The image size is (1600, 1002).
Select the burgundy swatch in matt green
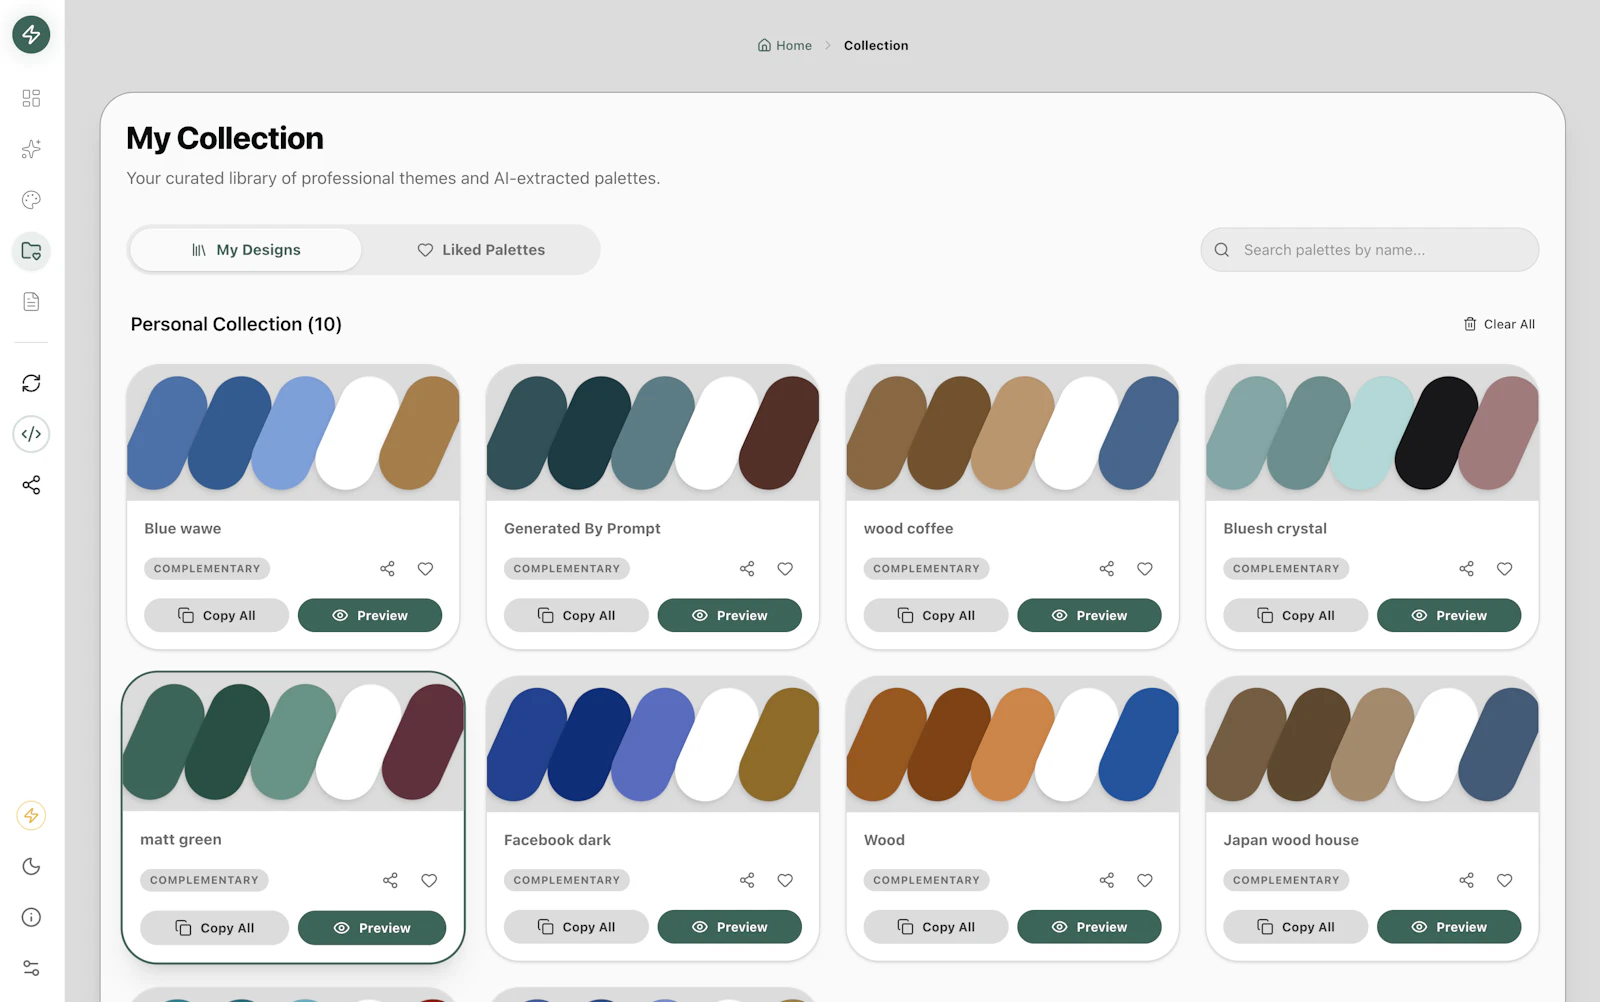pyautogui.click(x=424, y=742)
